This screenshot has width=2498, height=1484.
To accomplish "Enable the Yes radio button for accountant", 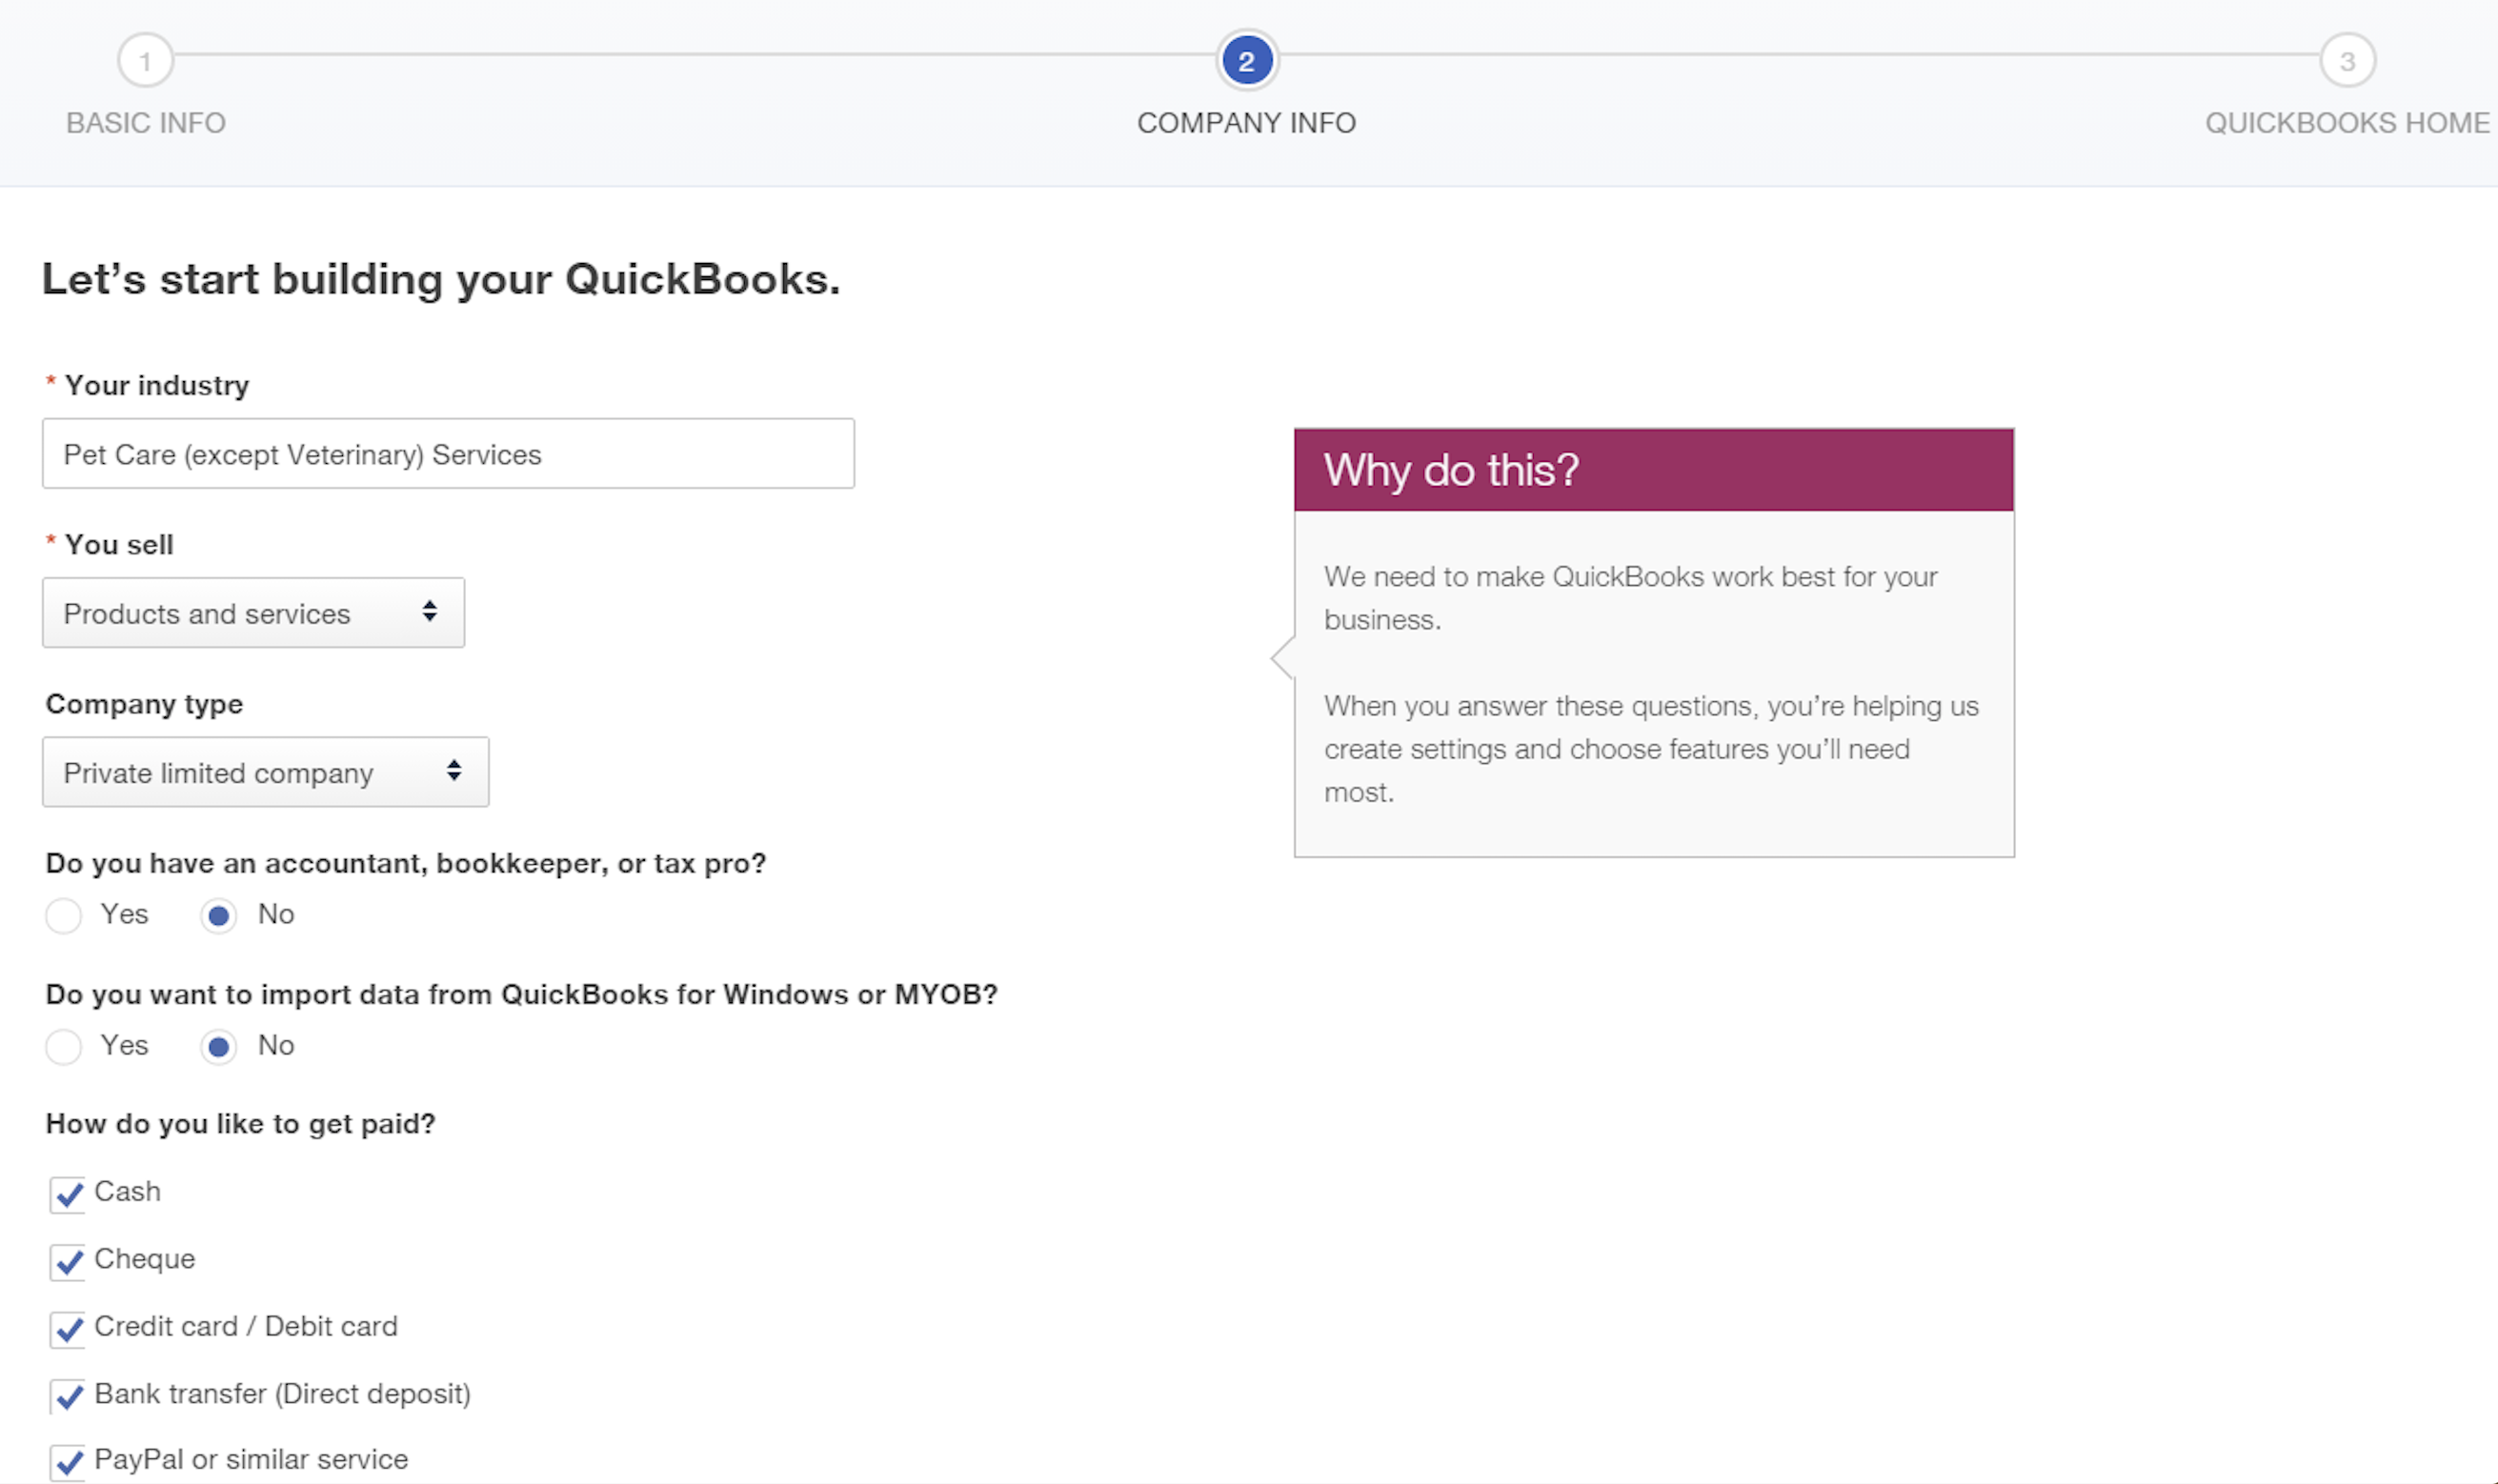I will 64,913.
